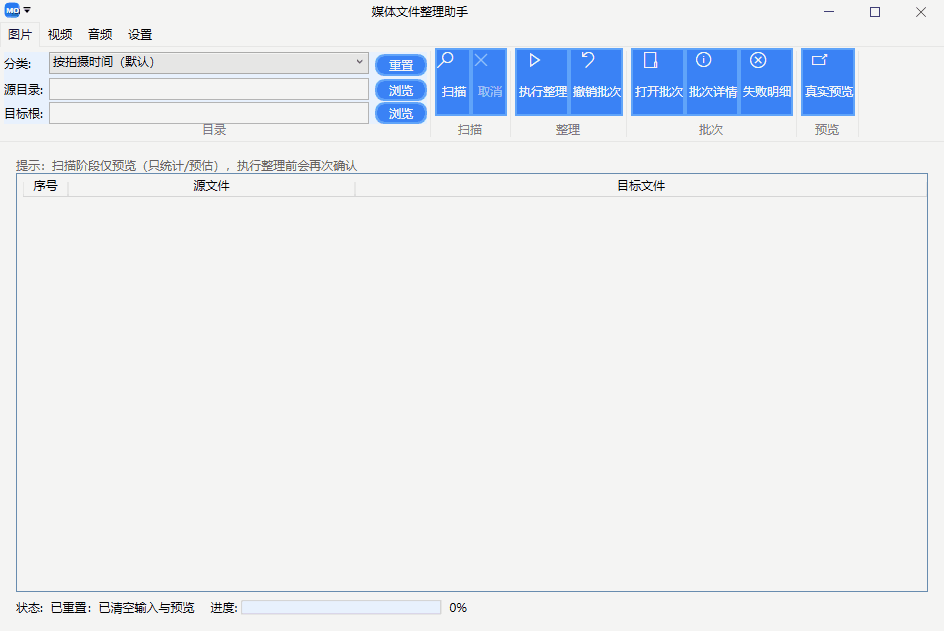Click the 扫描 magnifier scan button
944x631 pixels.
[x=453, y=82]
